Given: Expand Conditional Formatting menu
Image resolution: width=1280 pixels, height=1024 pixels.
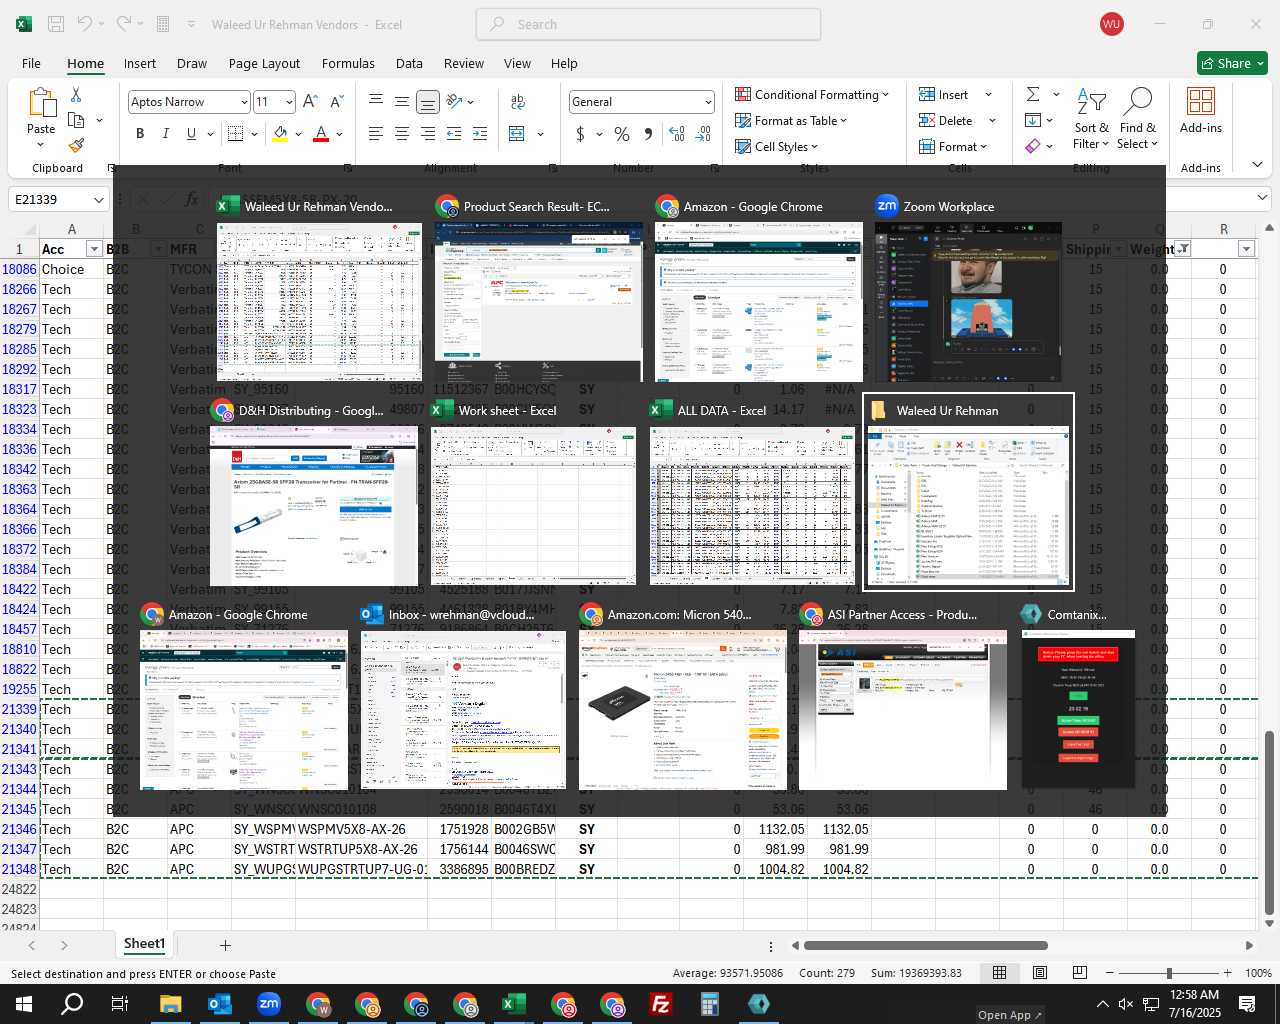Looking at the screenshot, I should [x=812, y=94].
